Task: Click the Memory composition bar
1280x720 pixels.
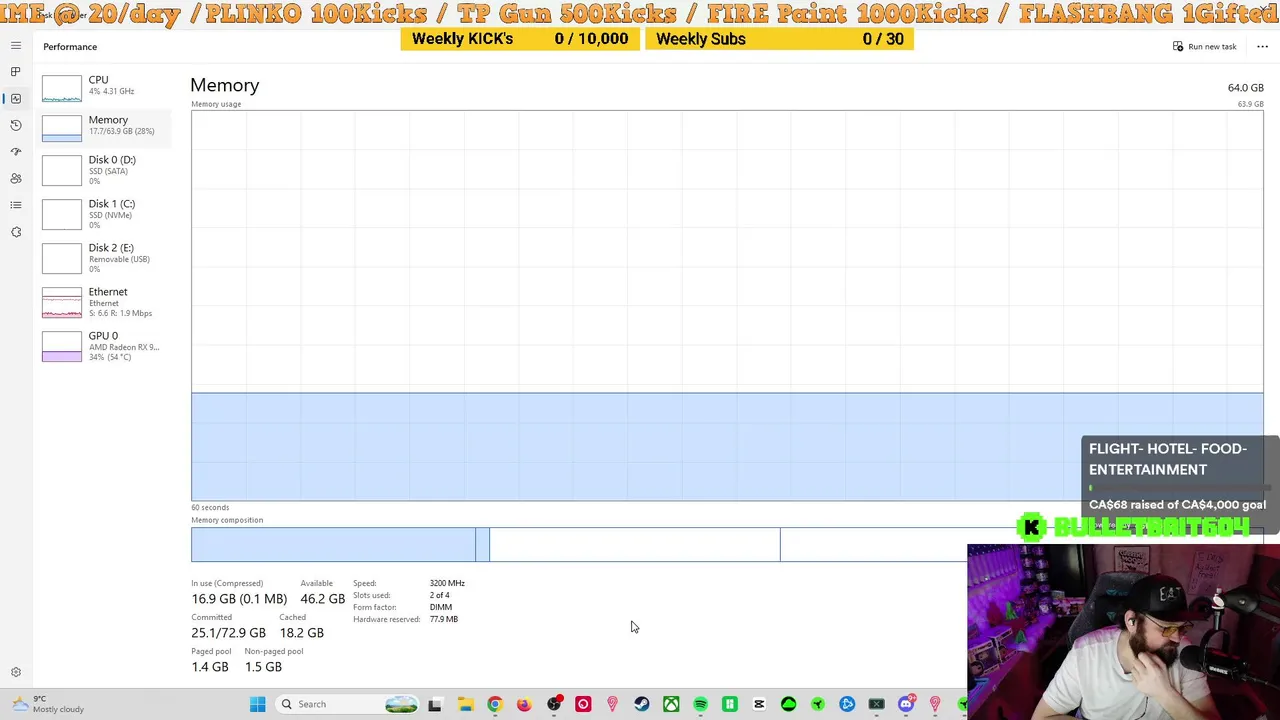Action: (x=727, y=544)
